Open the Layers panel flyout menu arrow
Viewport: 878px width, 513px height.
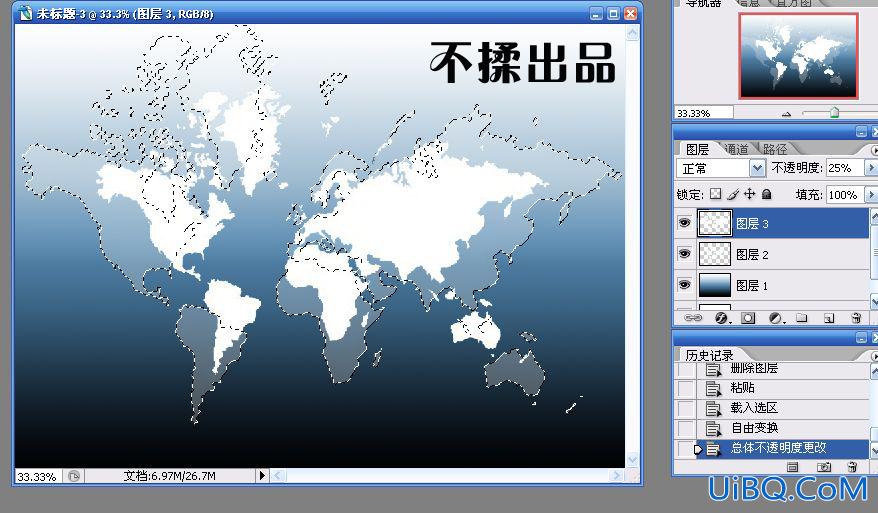[874, 150]
